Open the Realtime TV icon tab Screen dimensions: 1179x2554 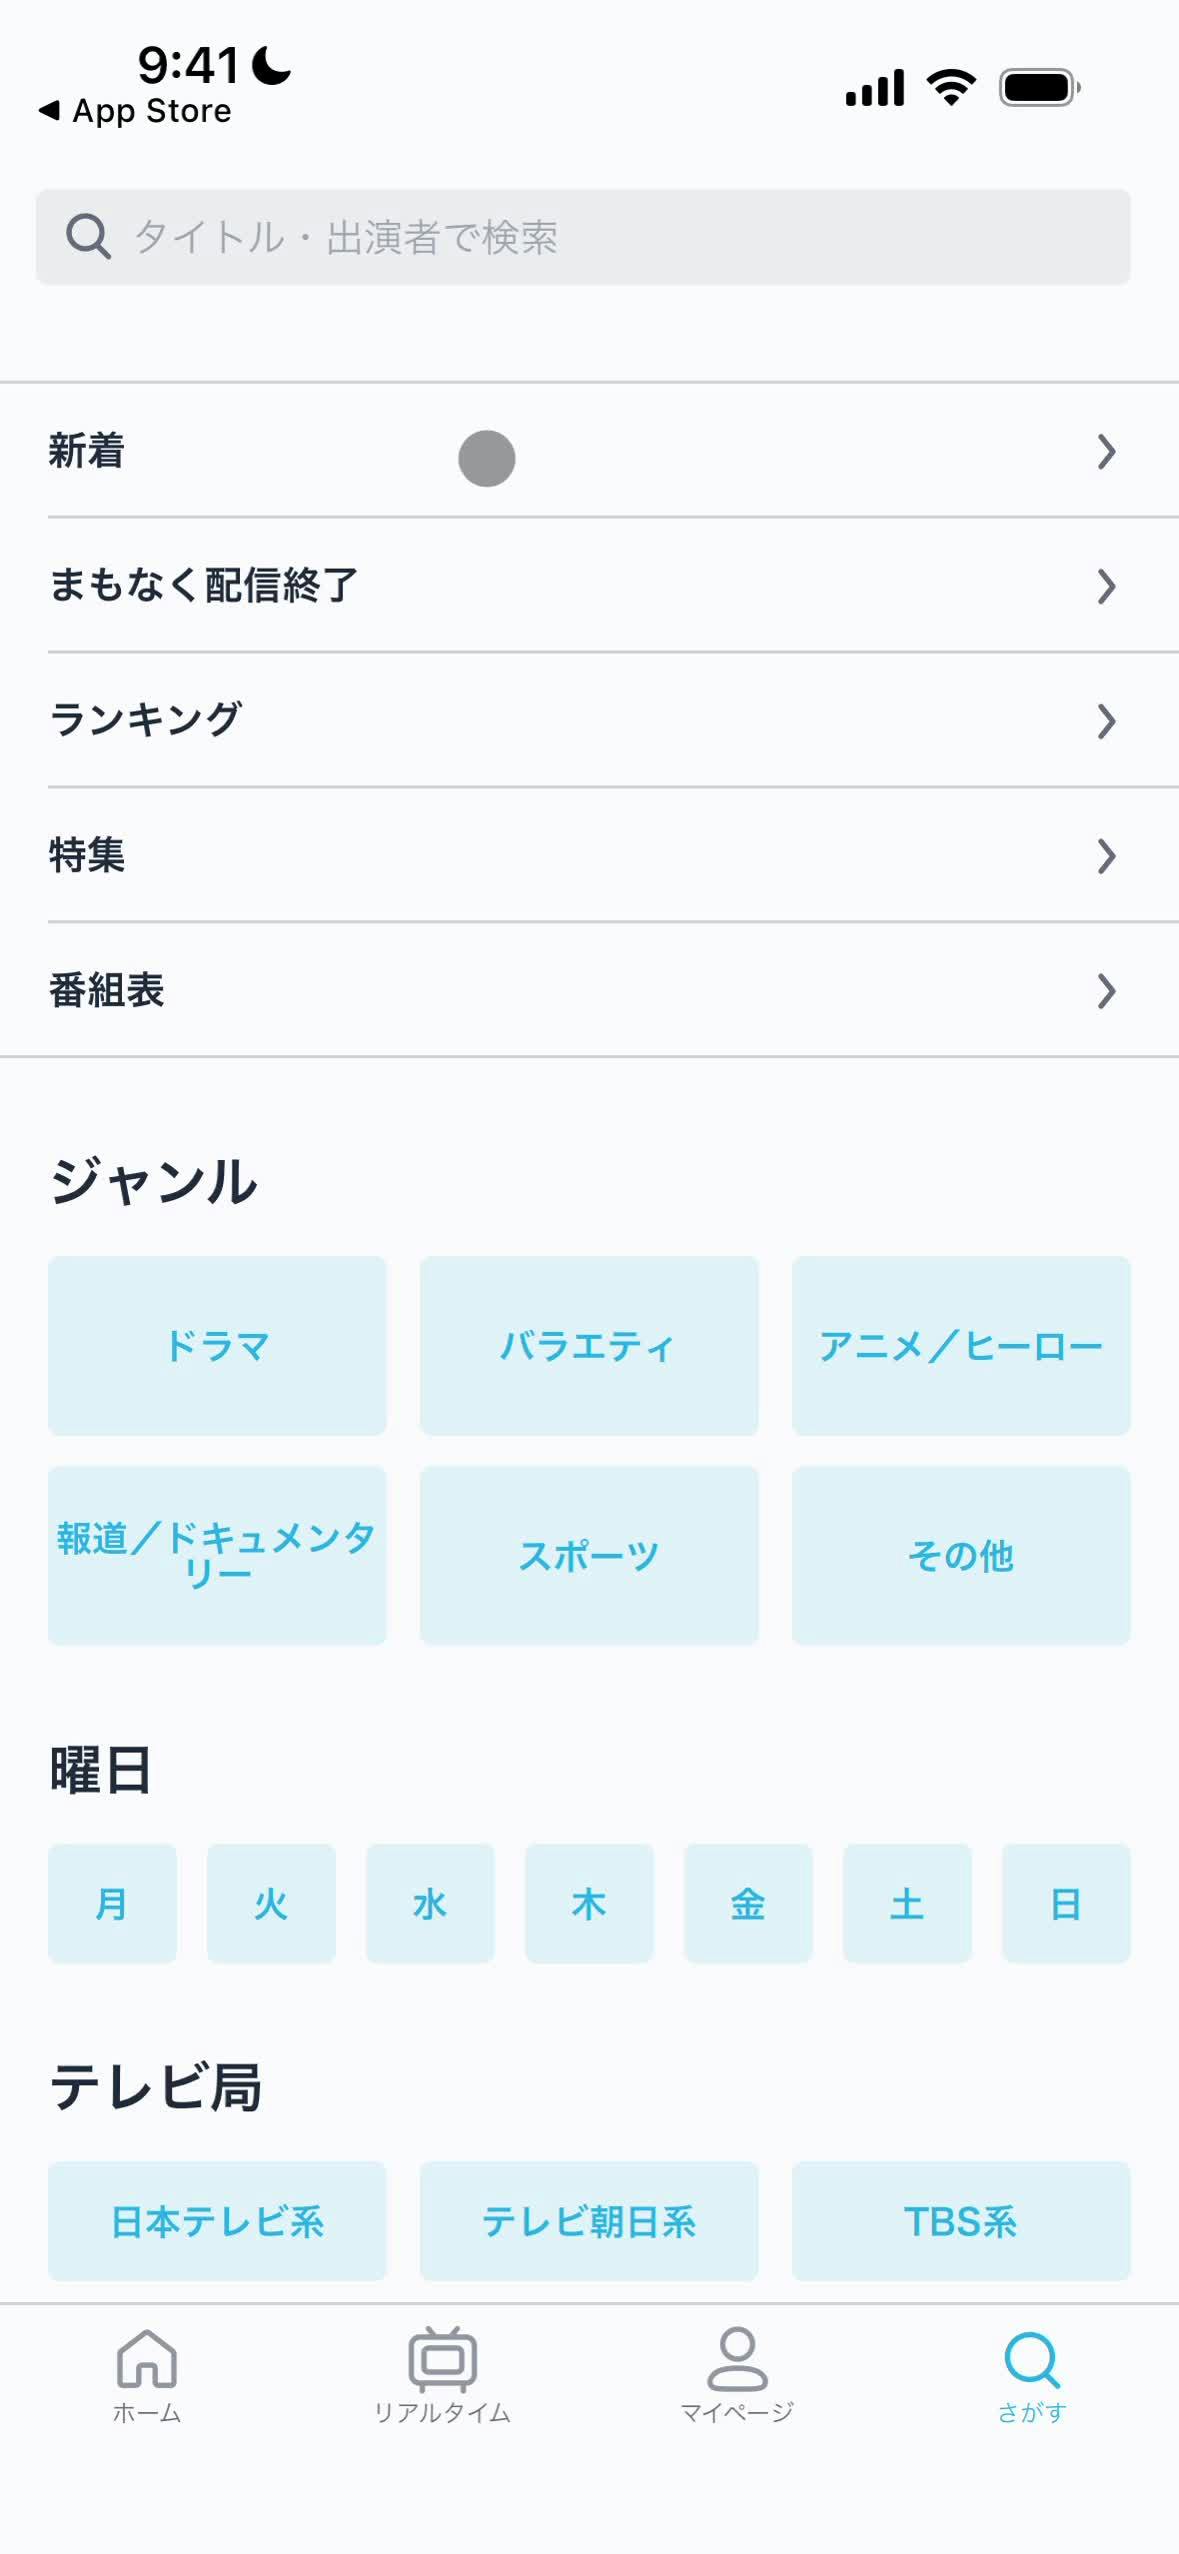pyautogui.click(x=442, y=2358)
